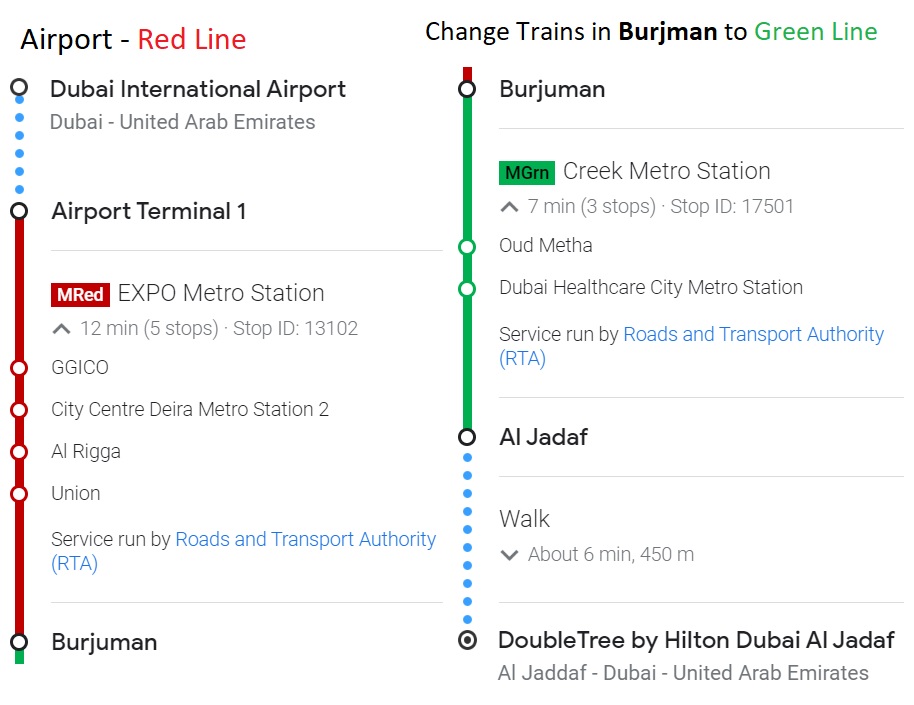The width and height of the screenshot is (914, 705).
Task: Click the Airport Terminal 1 station circle
Action: click(19, 211)
